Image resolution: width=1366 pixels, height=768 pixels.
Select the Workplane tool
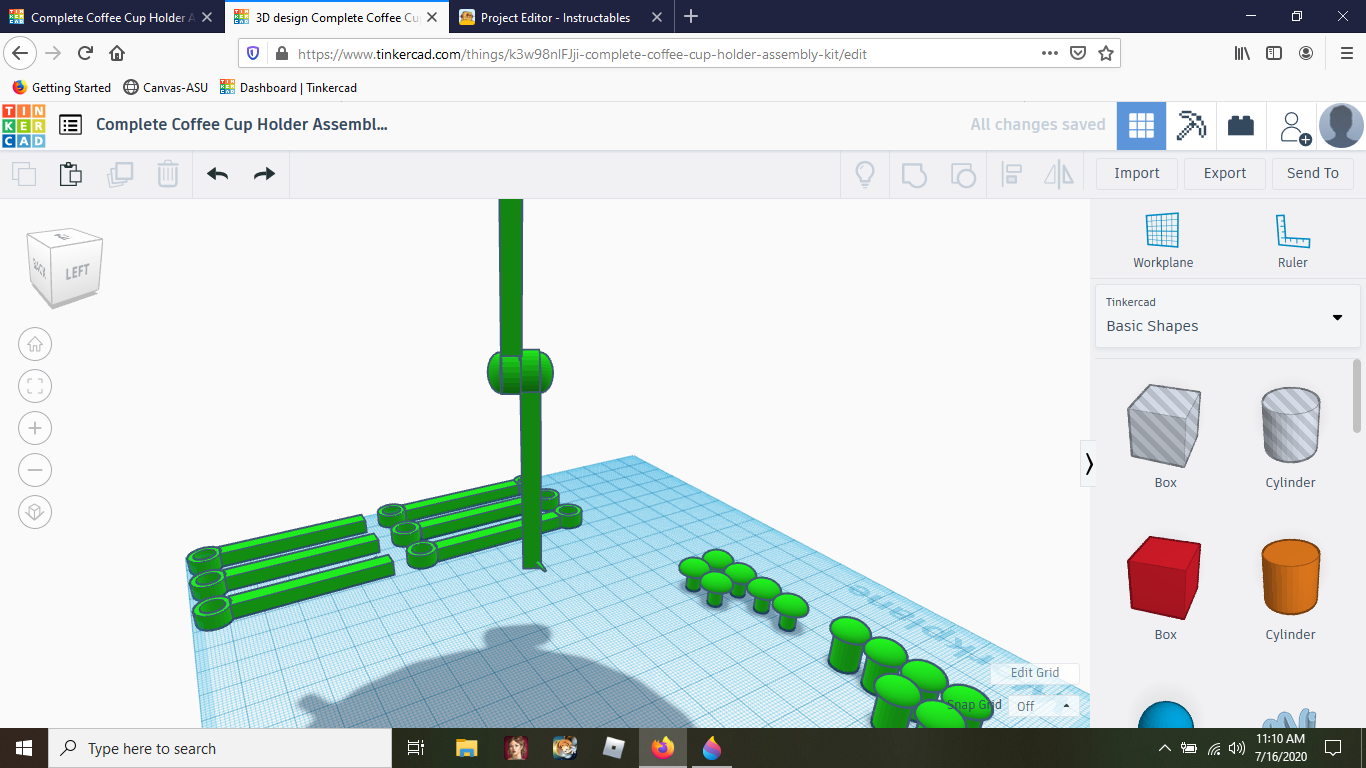tap(1163, 241)
